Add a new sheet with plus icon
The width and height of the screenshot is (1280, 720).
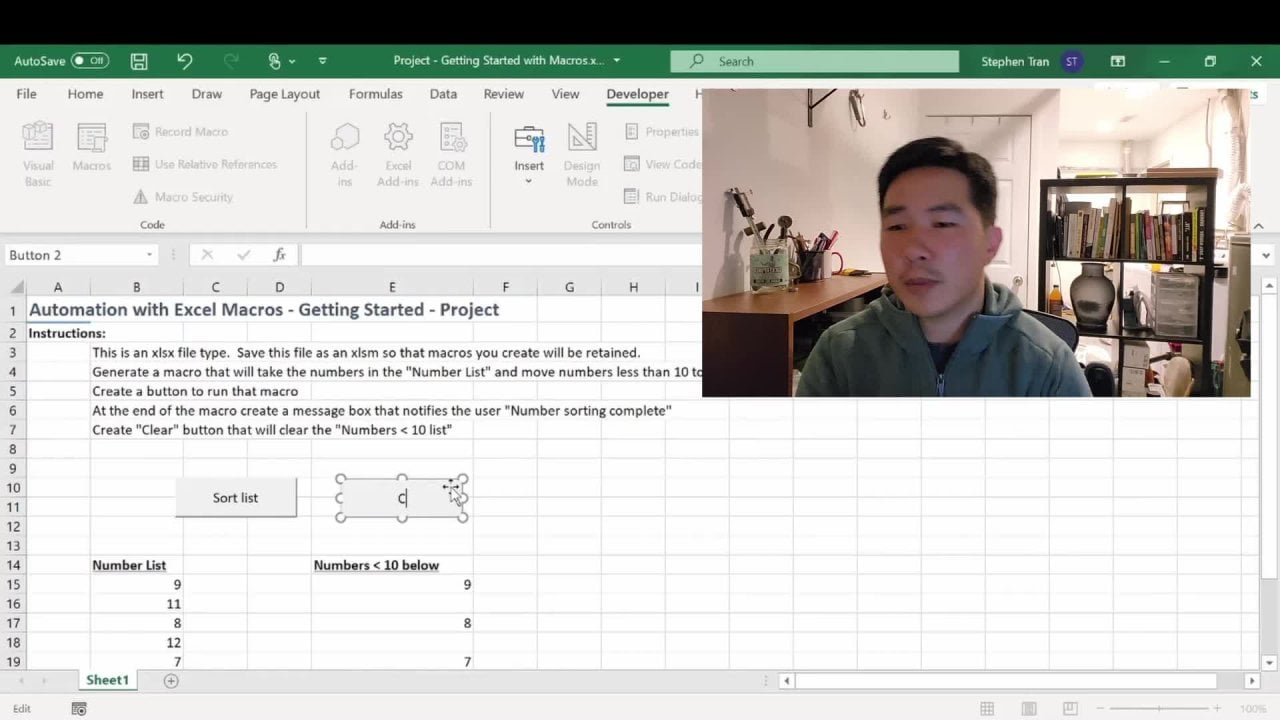[171, 681]
